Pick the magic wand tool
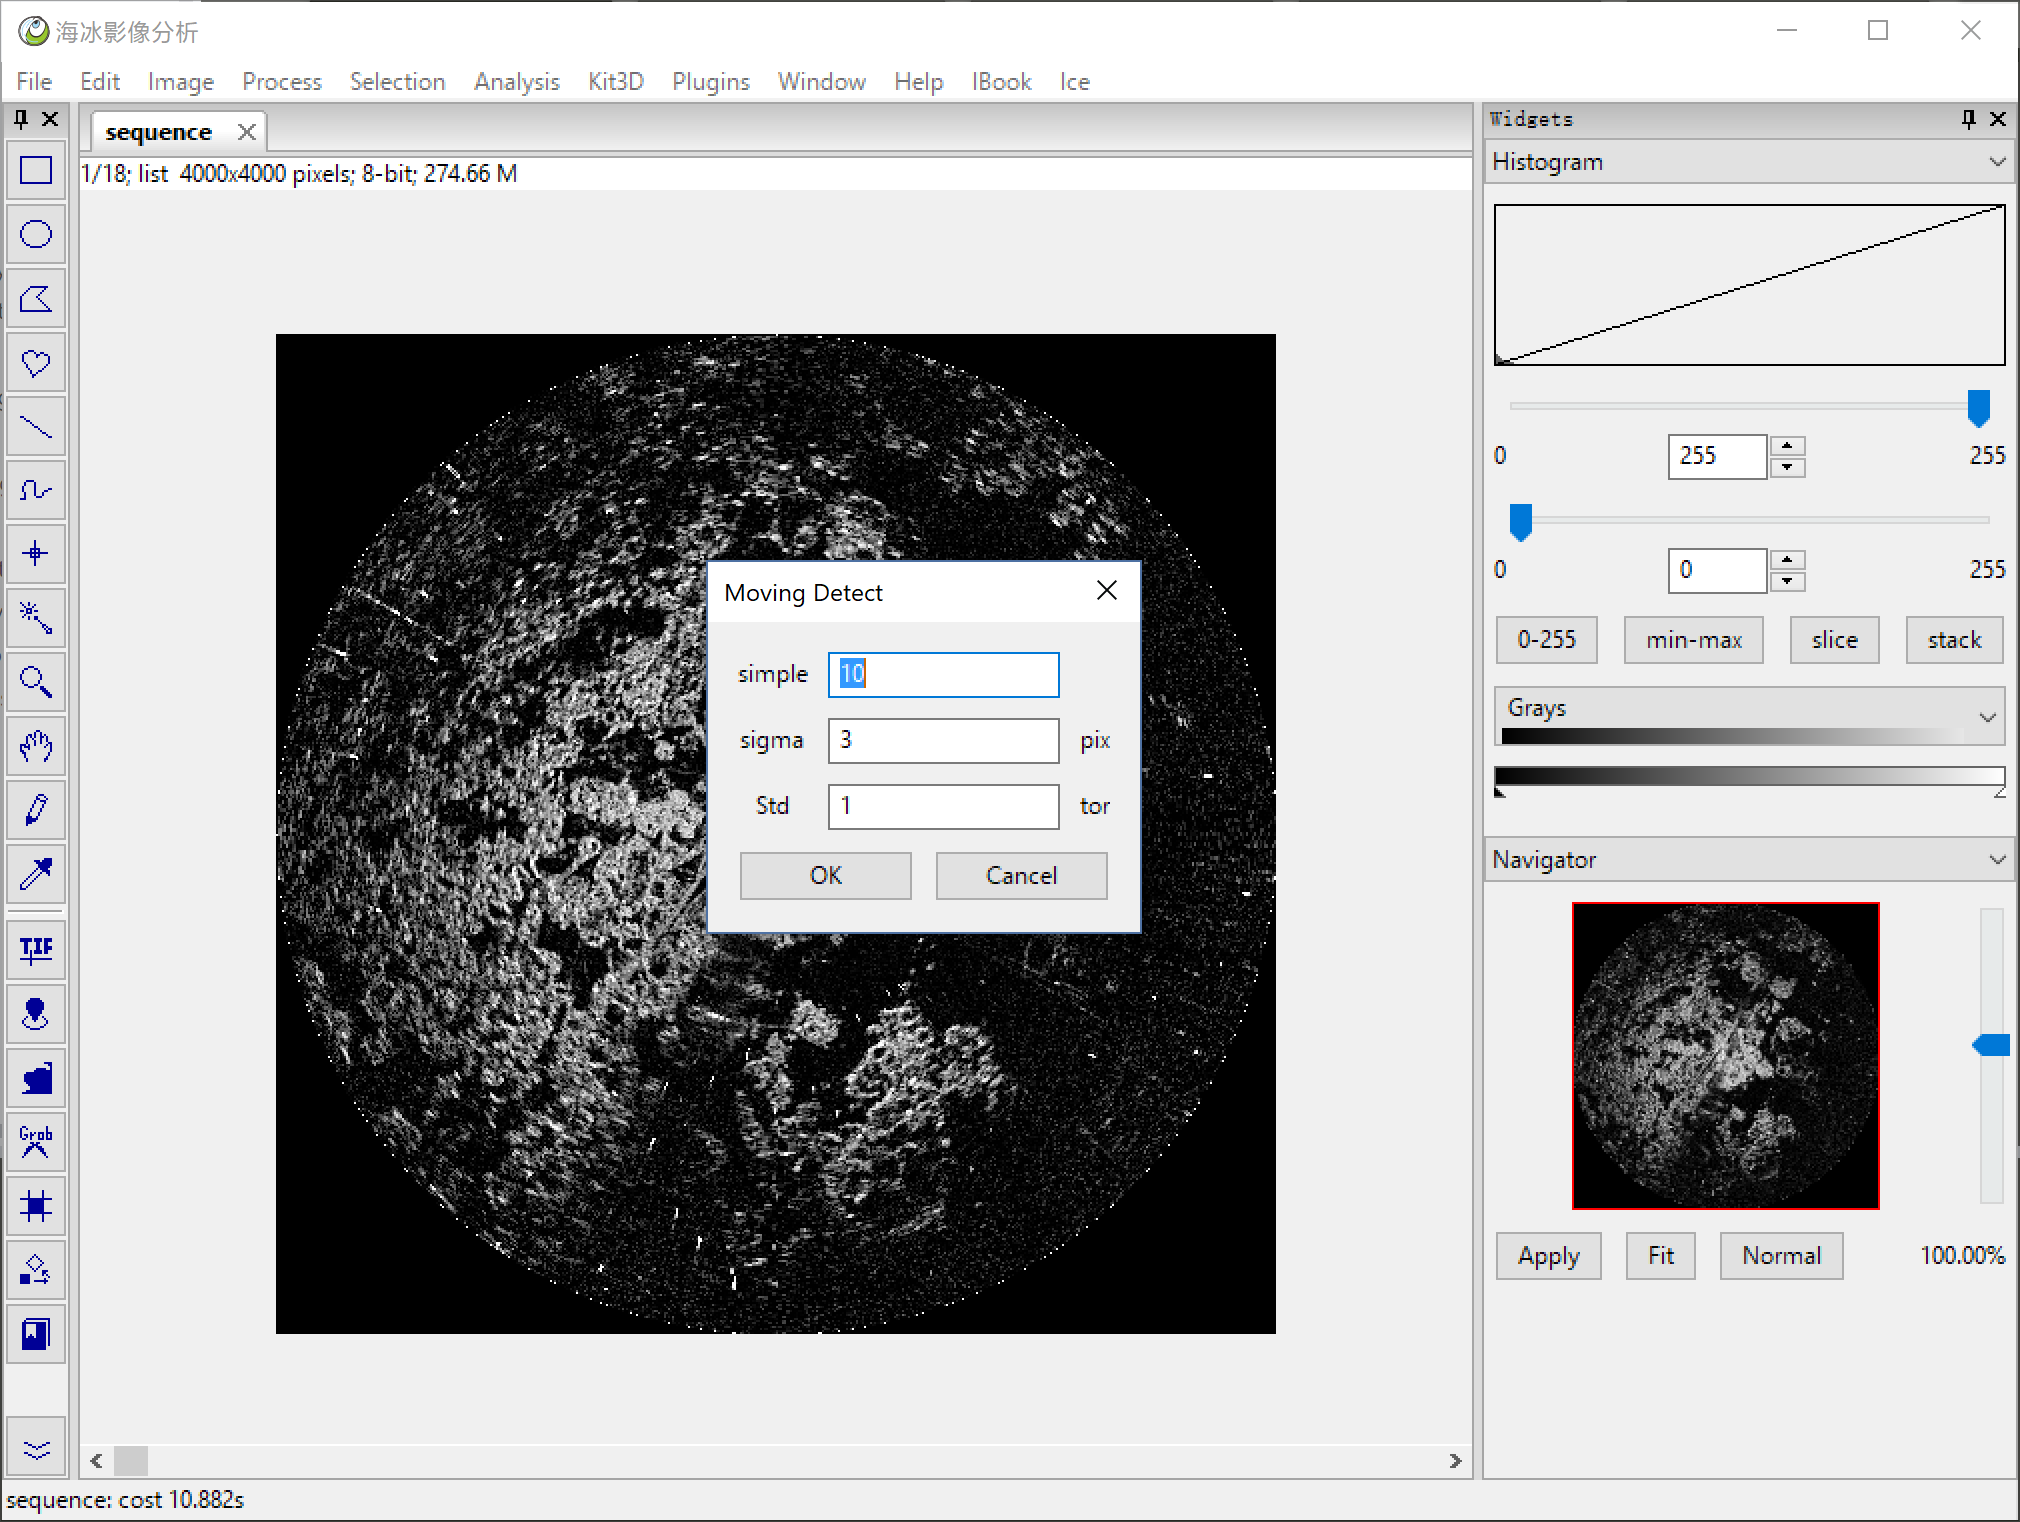 (36, 618)
